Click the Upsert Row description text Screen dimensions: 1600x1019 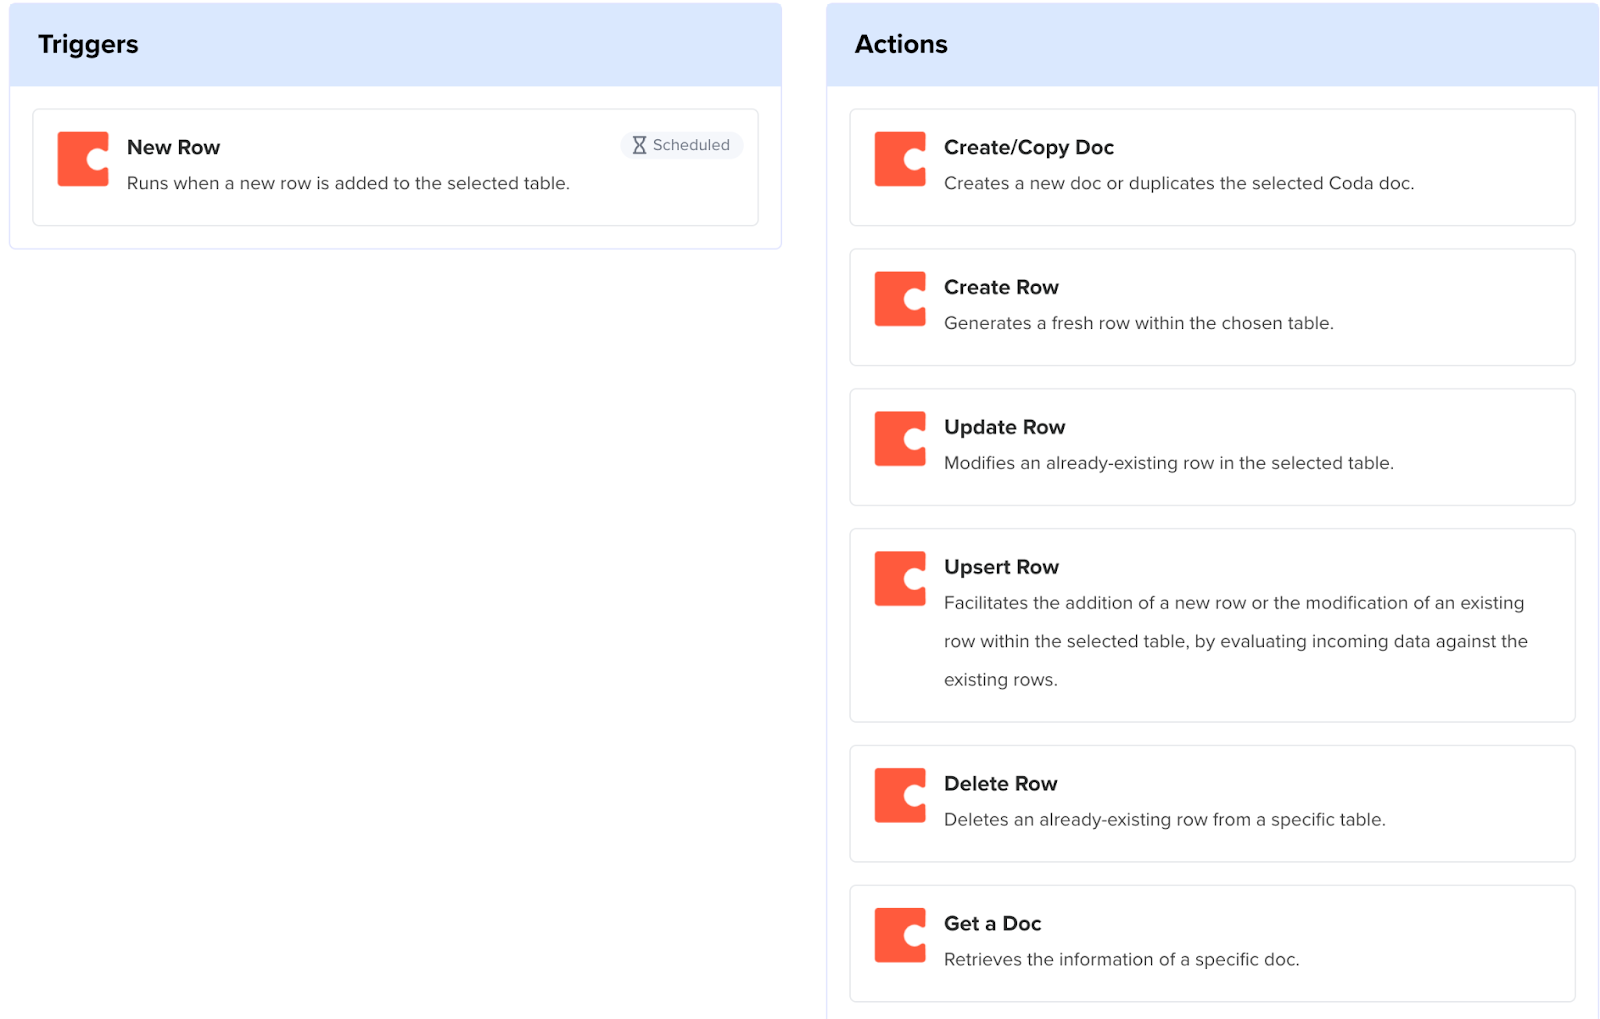1235,641
